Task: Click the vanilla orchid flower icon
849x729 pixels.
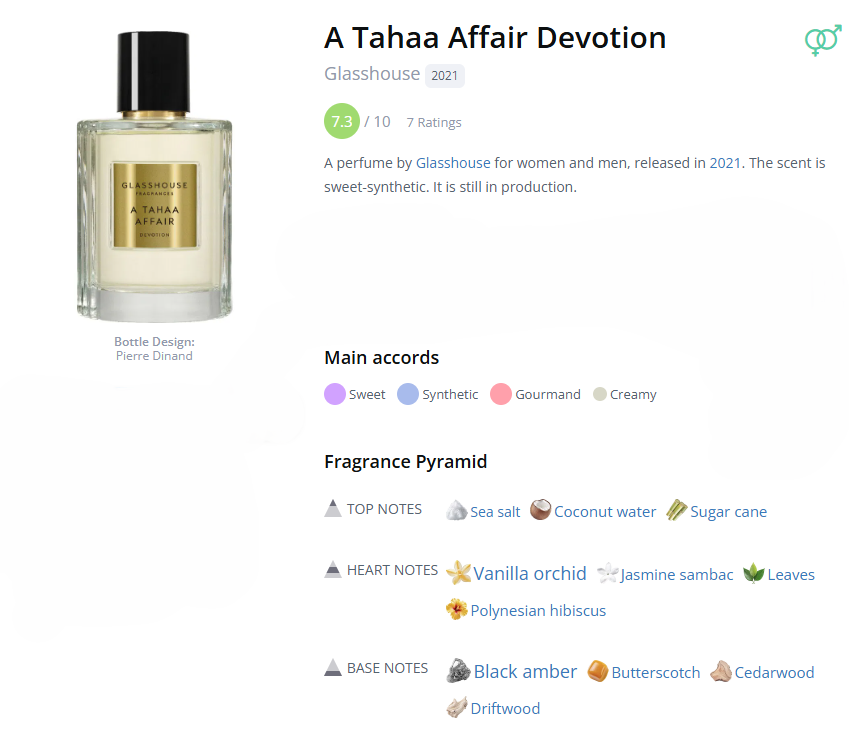Action: (459, 572)
